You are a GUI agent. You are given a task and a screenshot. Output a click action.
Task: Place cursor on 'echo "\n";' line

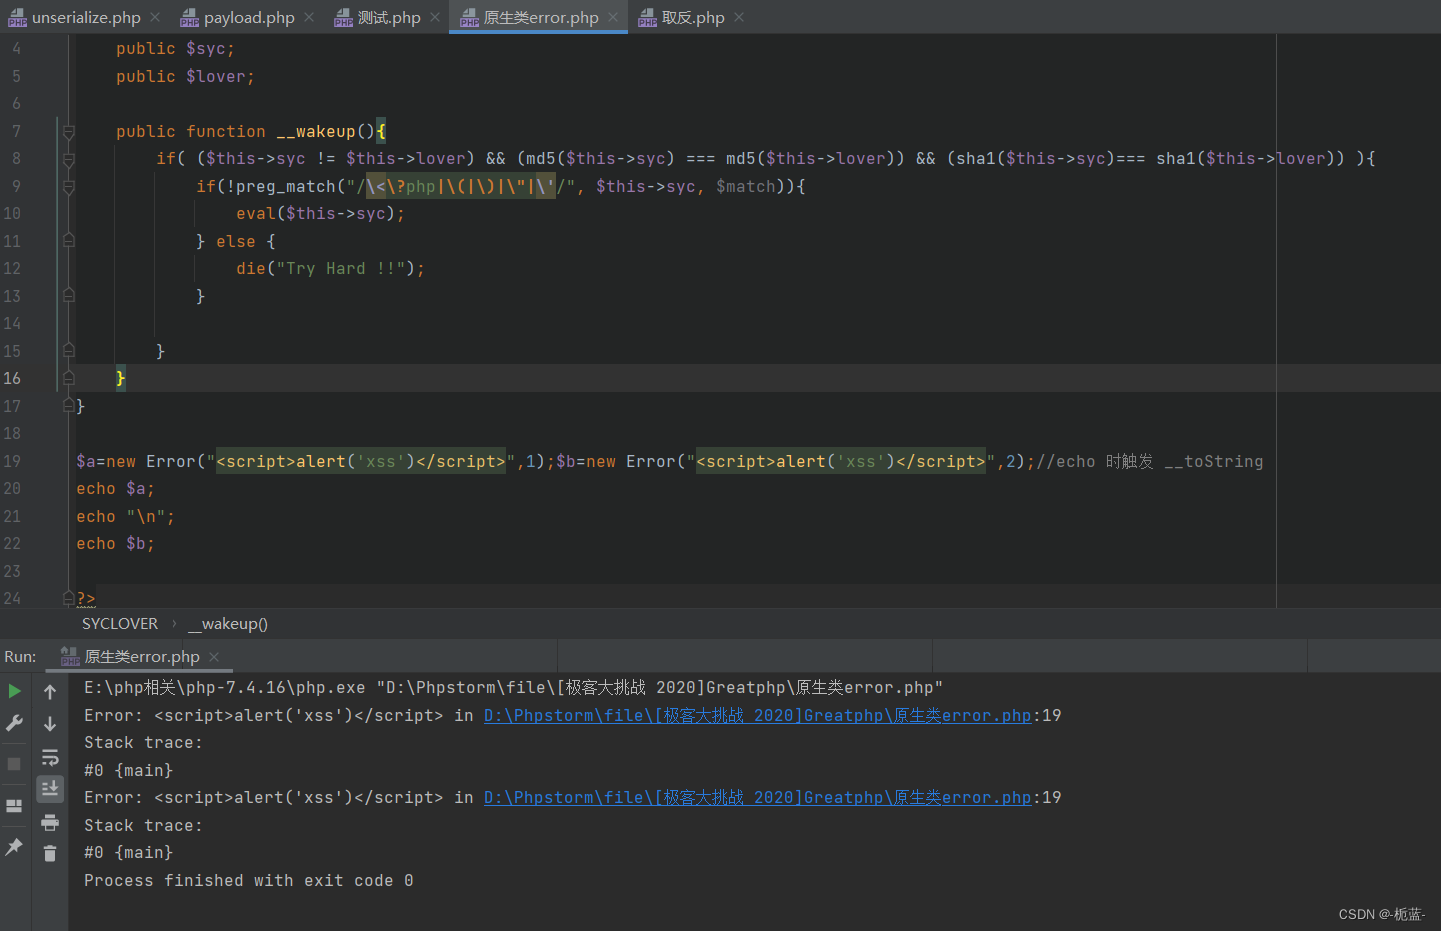tap(125, 517)
